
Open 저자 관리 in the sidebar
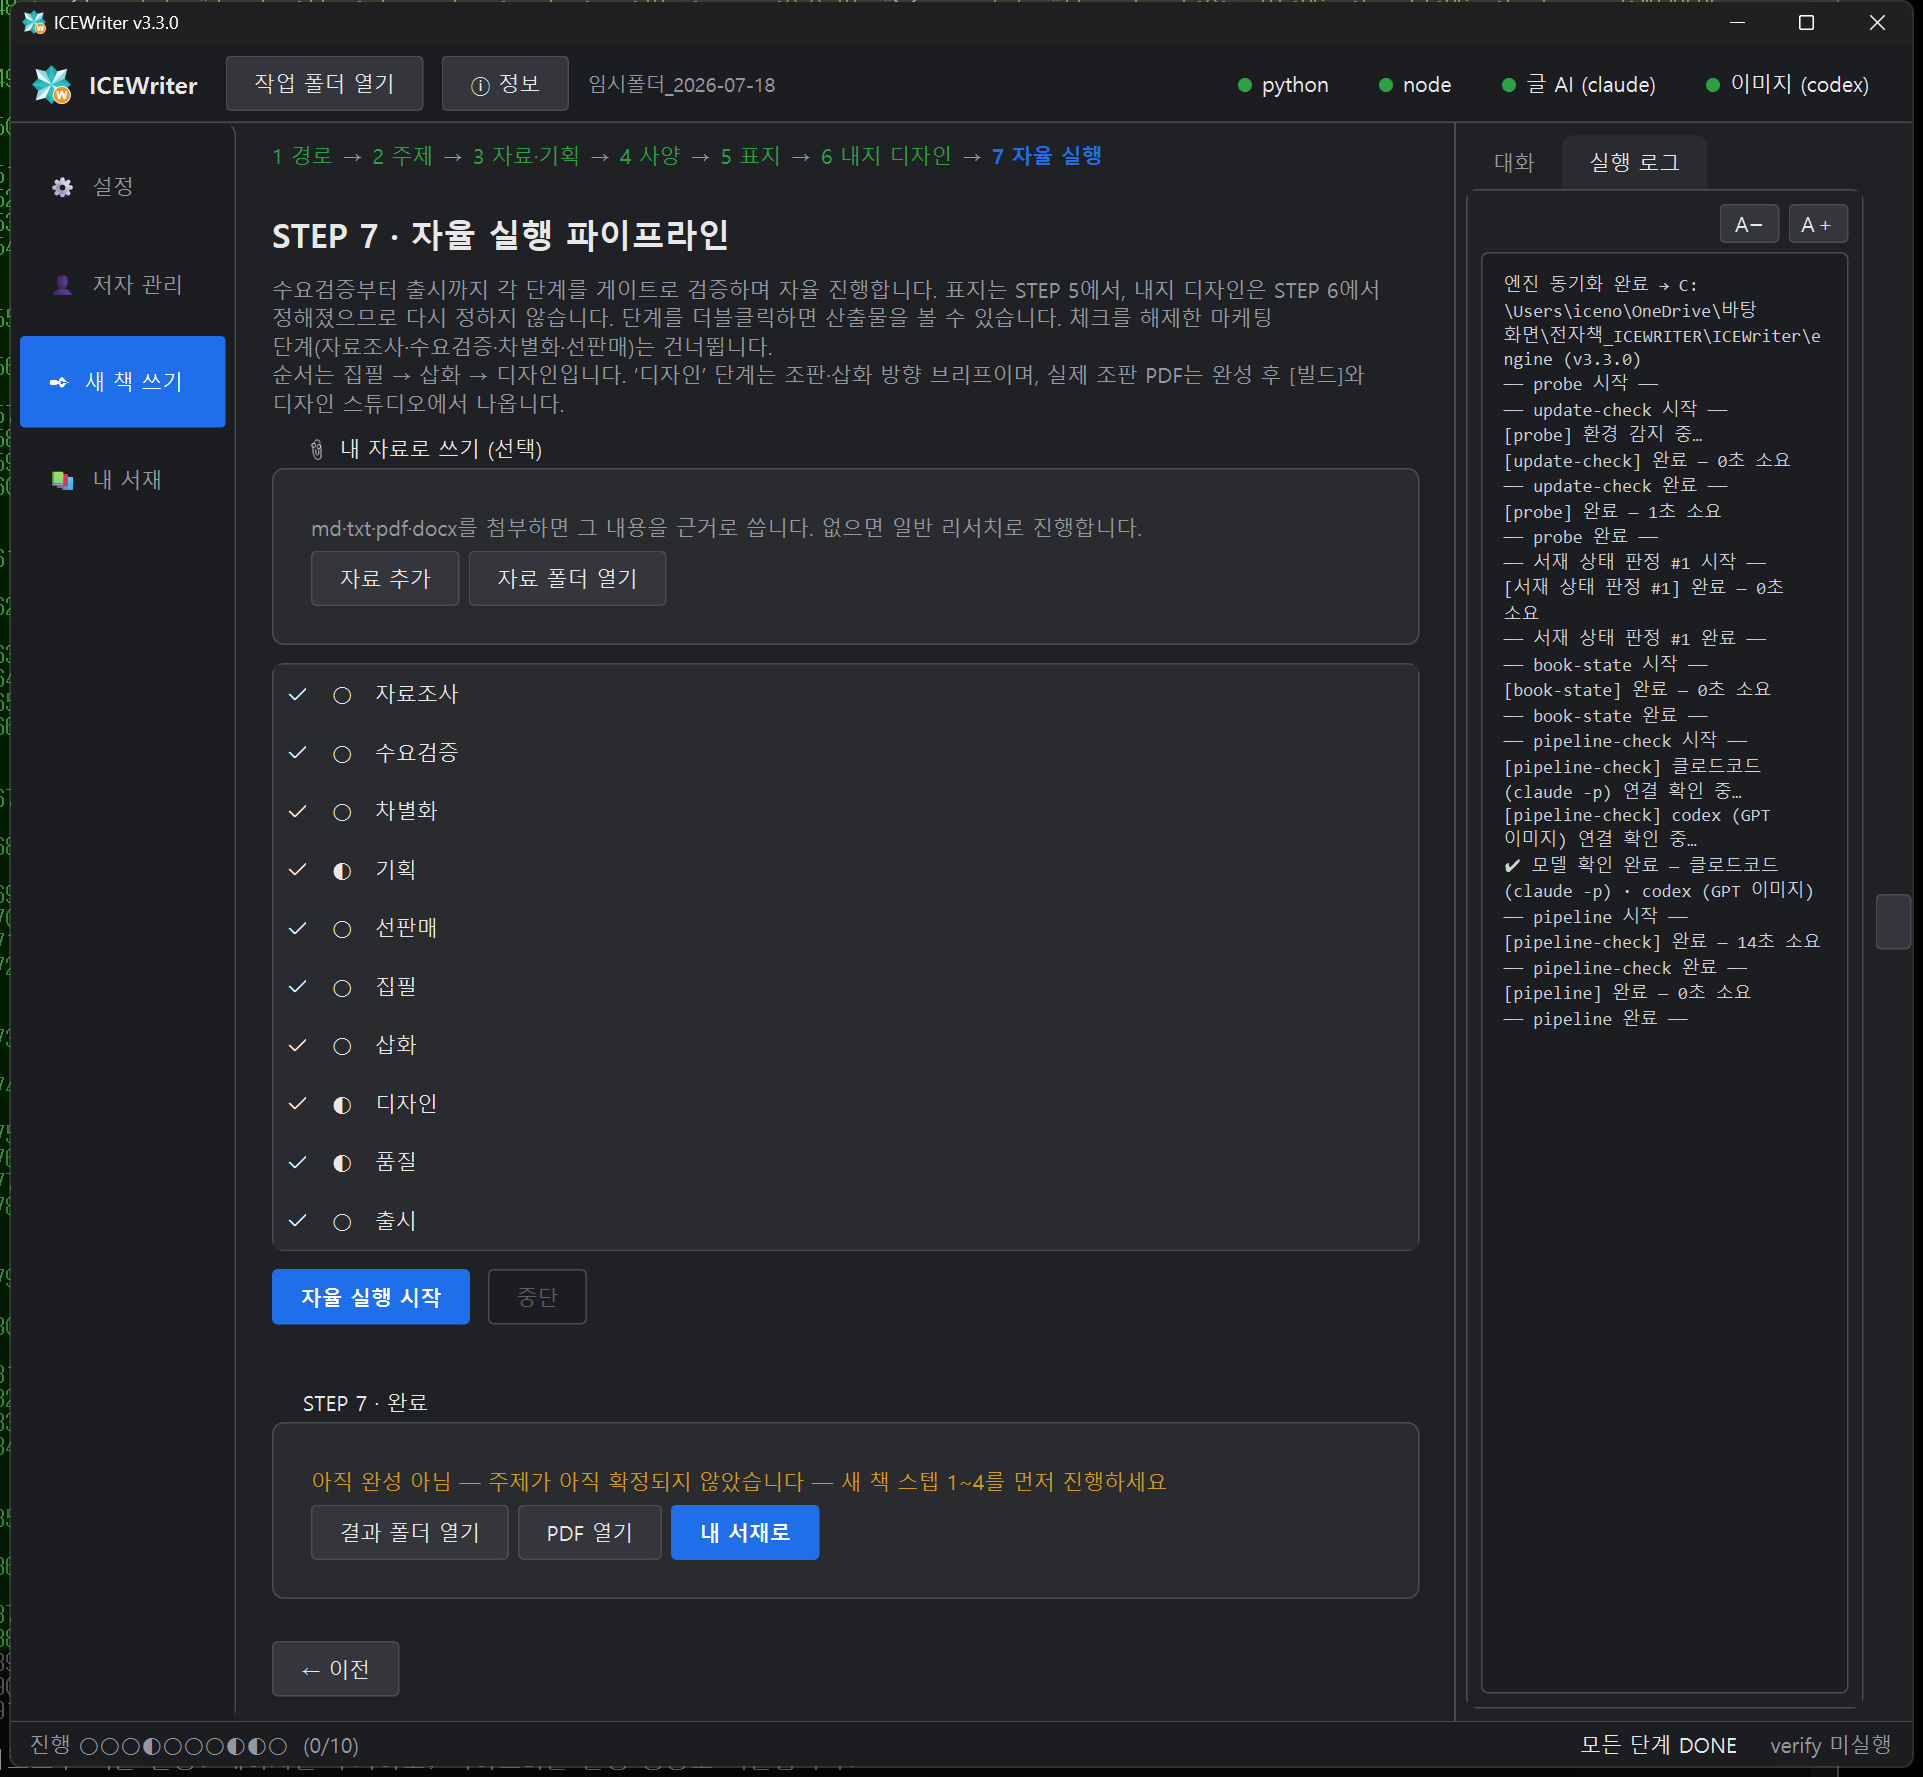pos(122,285)
